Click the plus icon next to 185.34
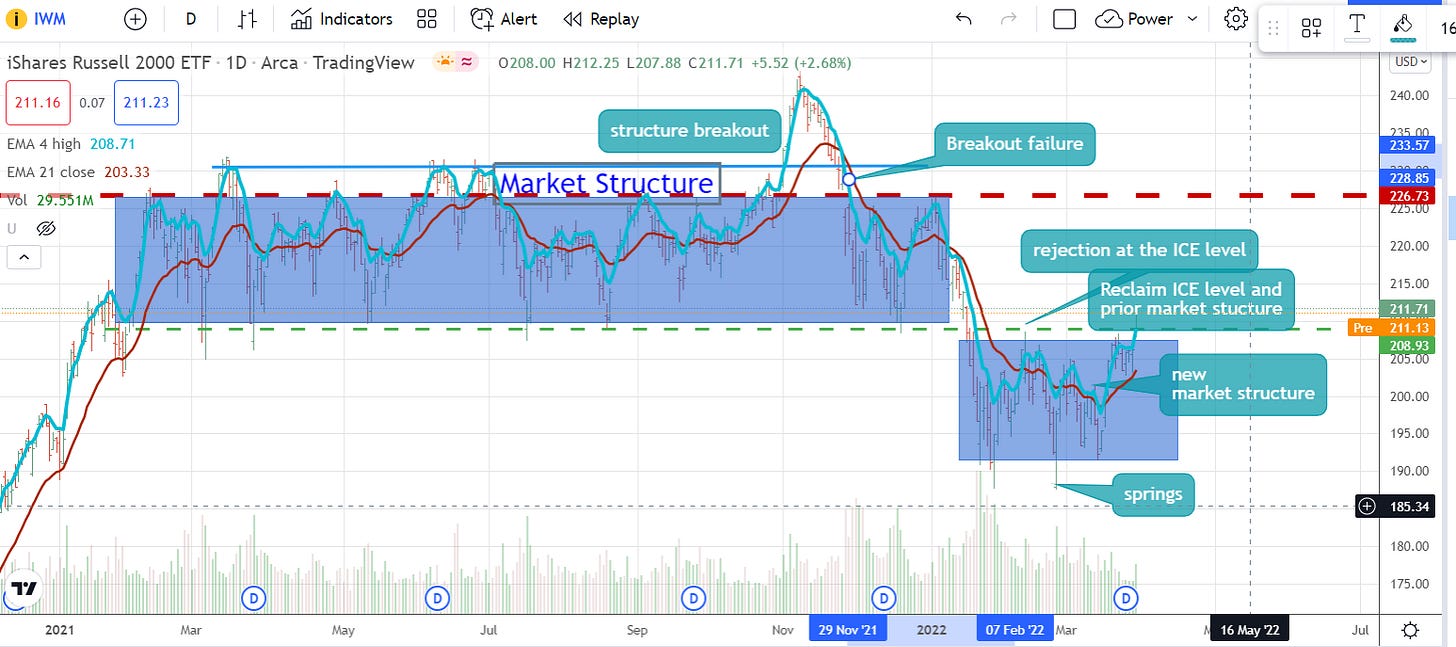Viewport: 1456px width, 647px height. [1368, 507]
